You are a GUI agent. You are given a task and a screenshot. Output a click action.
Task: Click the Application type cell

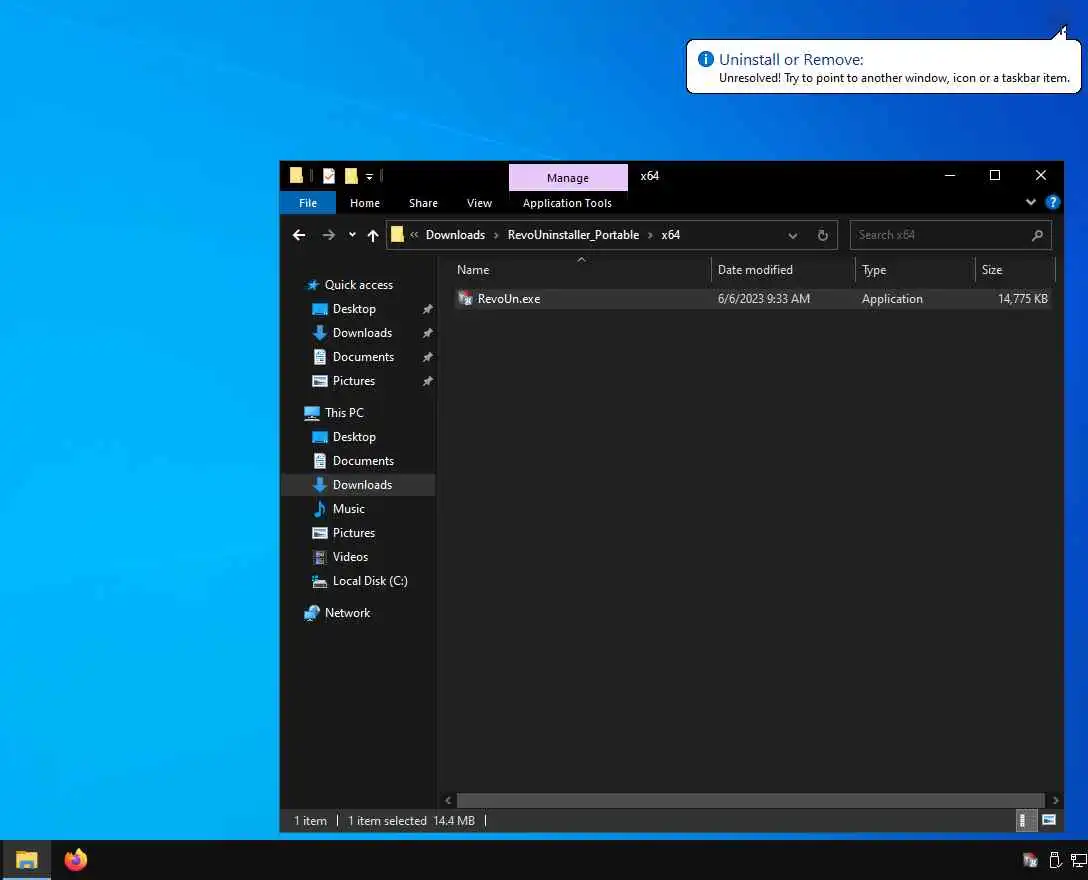(x=892, y=298)
